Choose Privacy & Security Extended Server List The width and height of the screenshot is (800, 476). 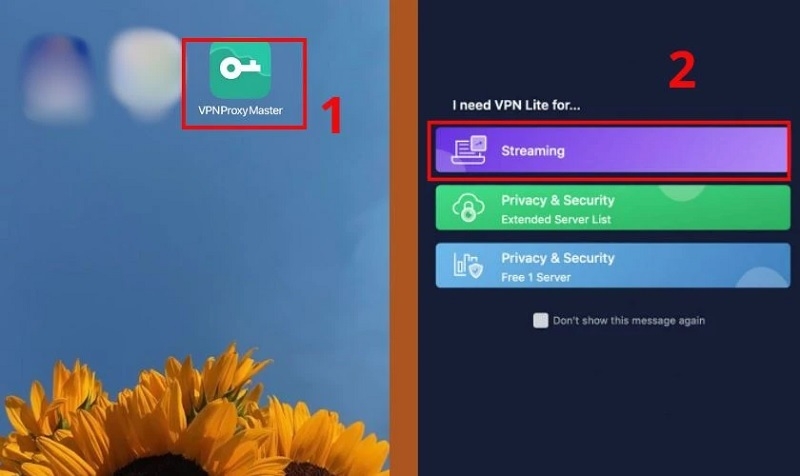[x=613, y=208]
